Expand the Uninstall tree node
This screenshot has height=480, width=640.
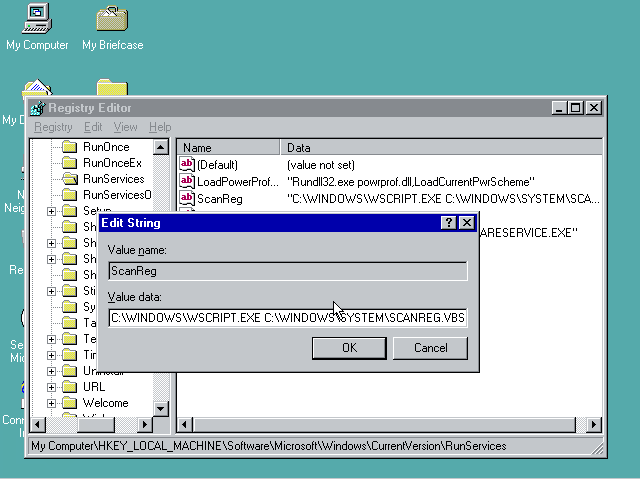click(x=51, y=371)
